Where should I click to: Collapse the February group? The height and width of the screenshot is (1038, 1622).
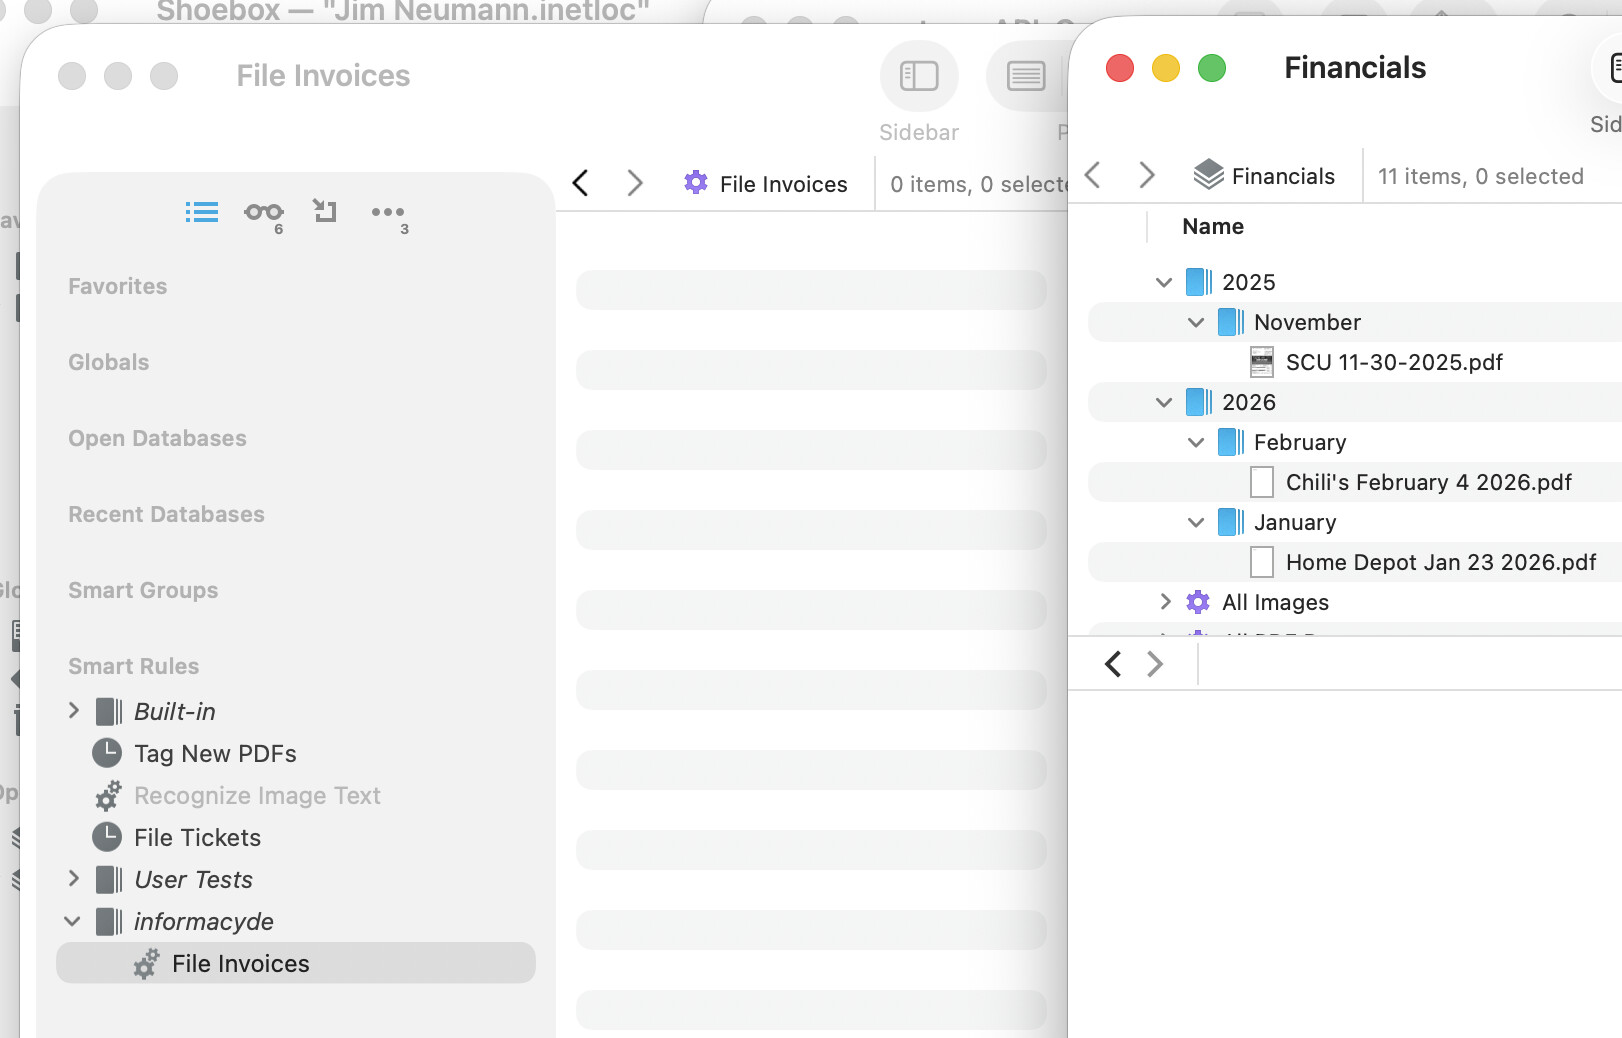[x=1196, y=442]
